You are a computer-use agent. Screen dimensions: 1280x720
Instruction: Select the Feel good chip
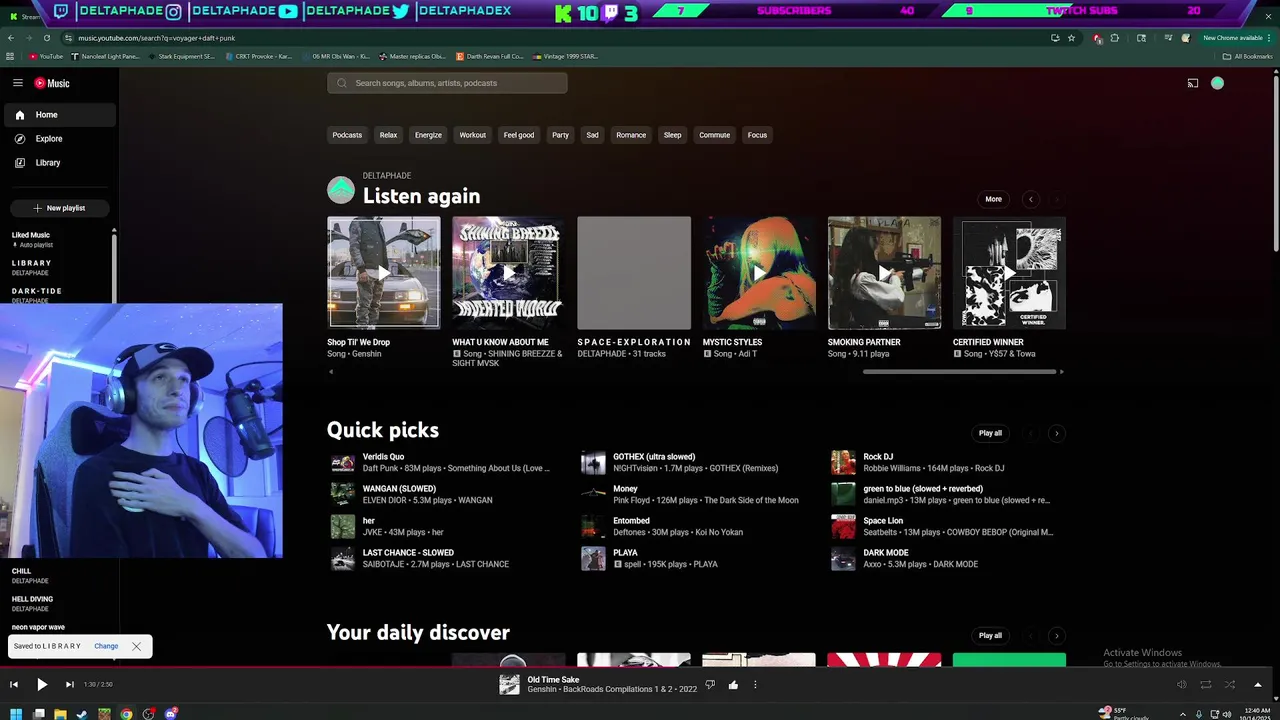(519, 135)
